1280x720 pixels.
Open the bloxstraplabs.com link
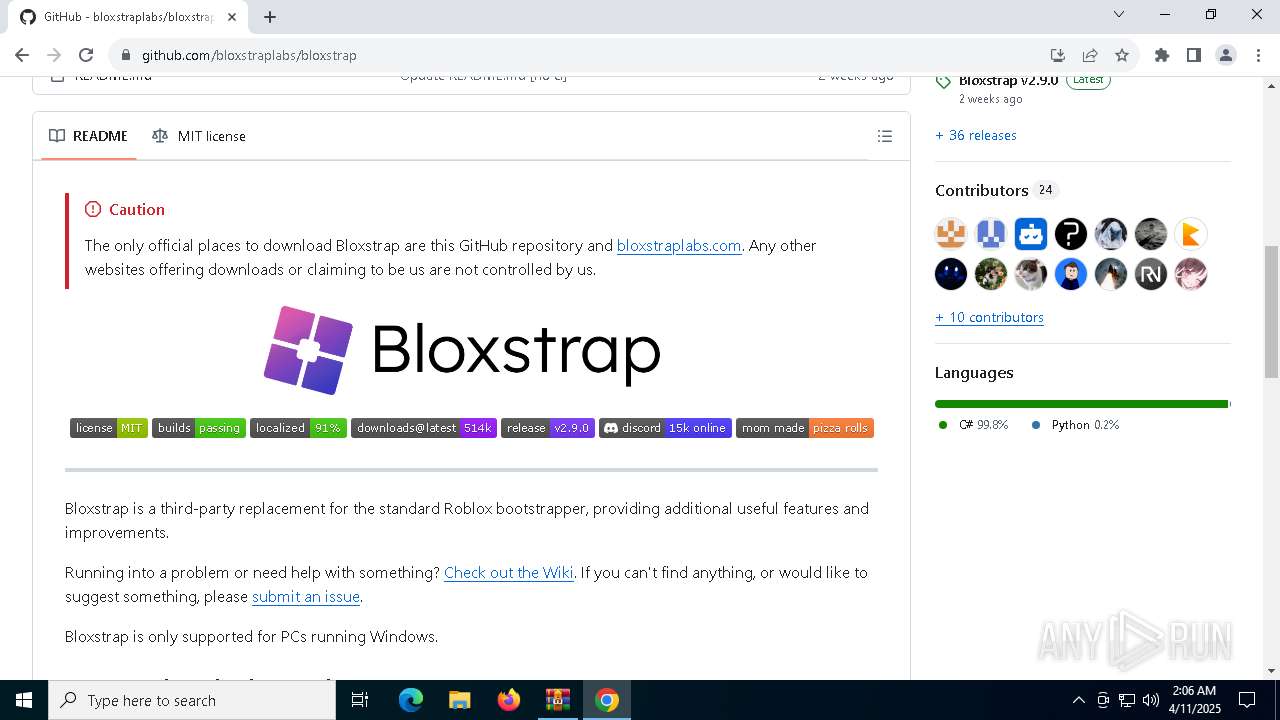tap(679, 245)
